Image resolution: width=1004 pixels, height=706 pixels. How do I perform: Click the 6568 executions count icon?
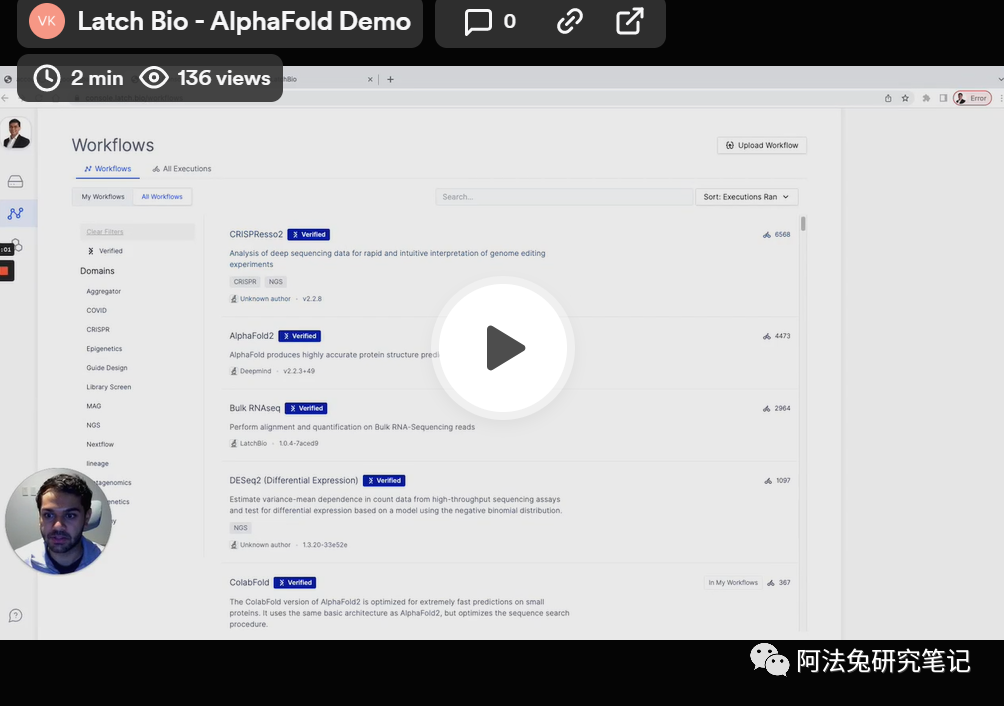click(767, 235)
